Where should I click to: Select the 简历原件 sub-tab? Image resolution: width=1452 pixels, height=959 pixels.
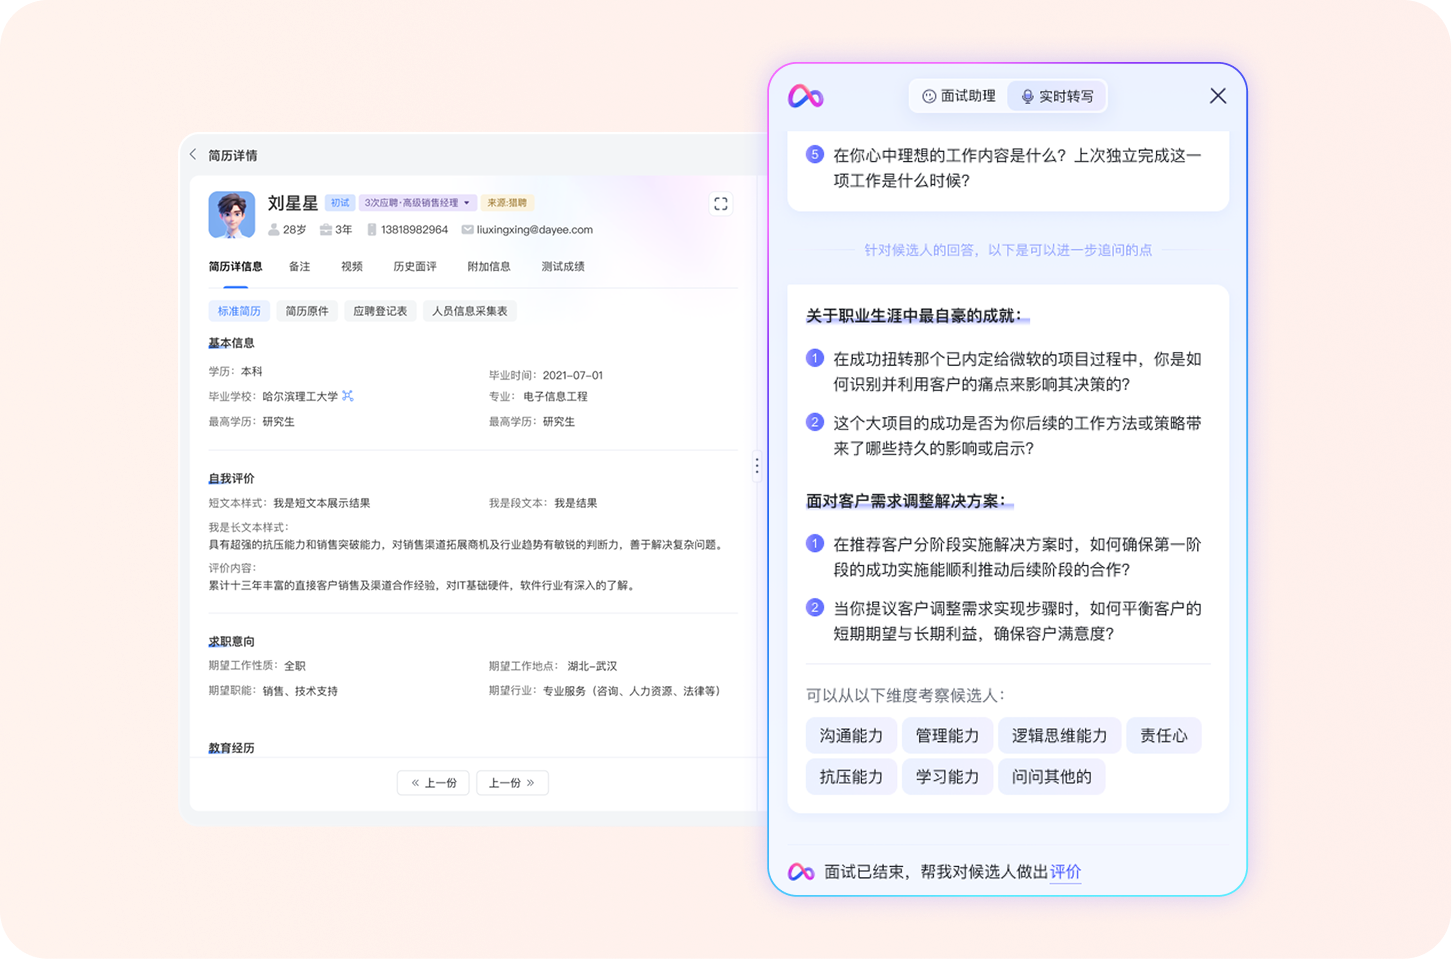tap(307, 311)
